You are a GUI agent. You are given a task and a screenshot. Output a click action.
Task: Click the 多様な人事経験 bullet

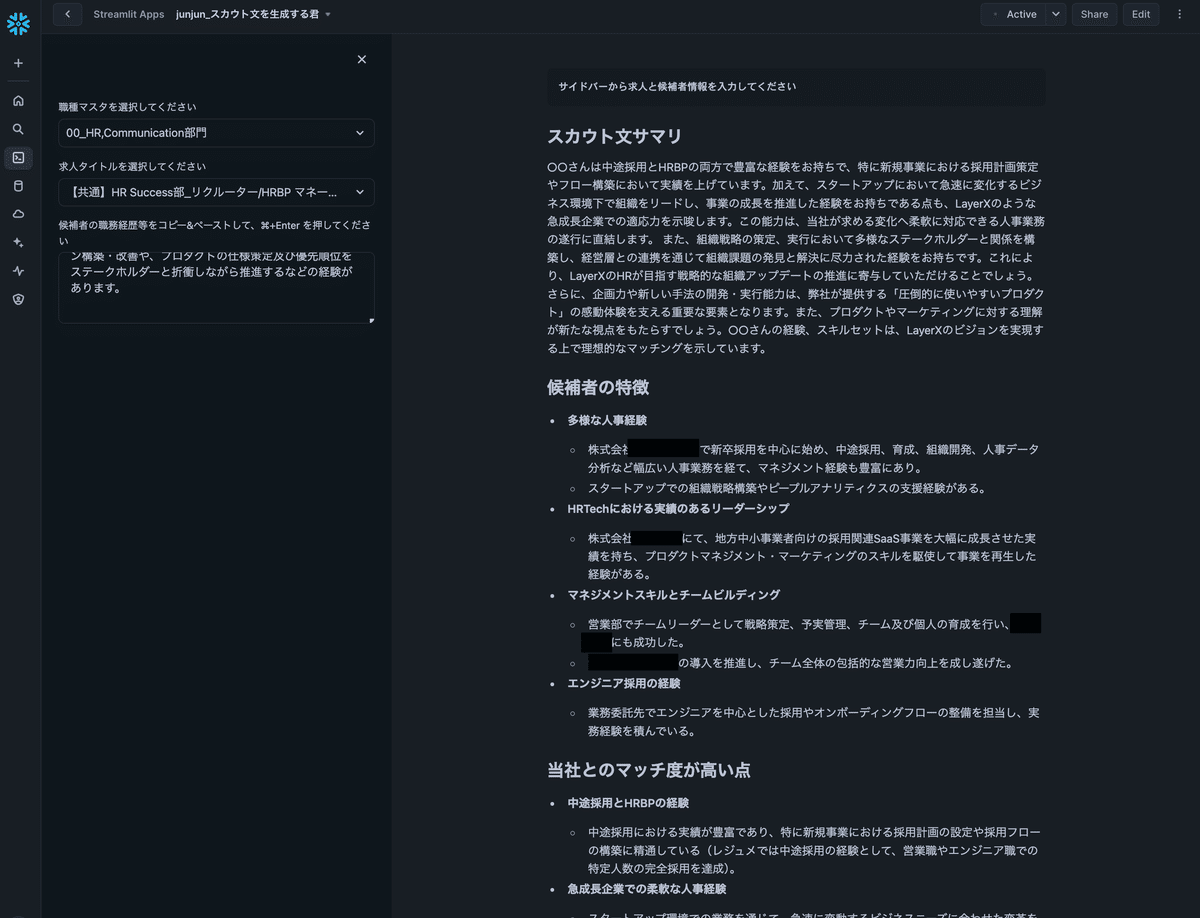click(x=607, y=420)
